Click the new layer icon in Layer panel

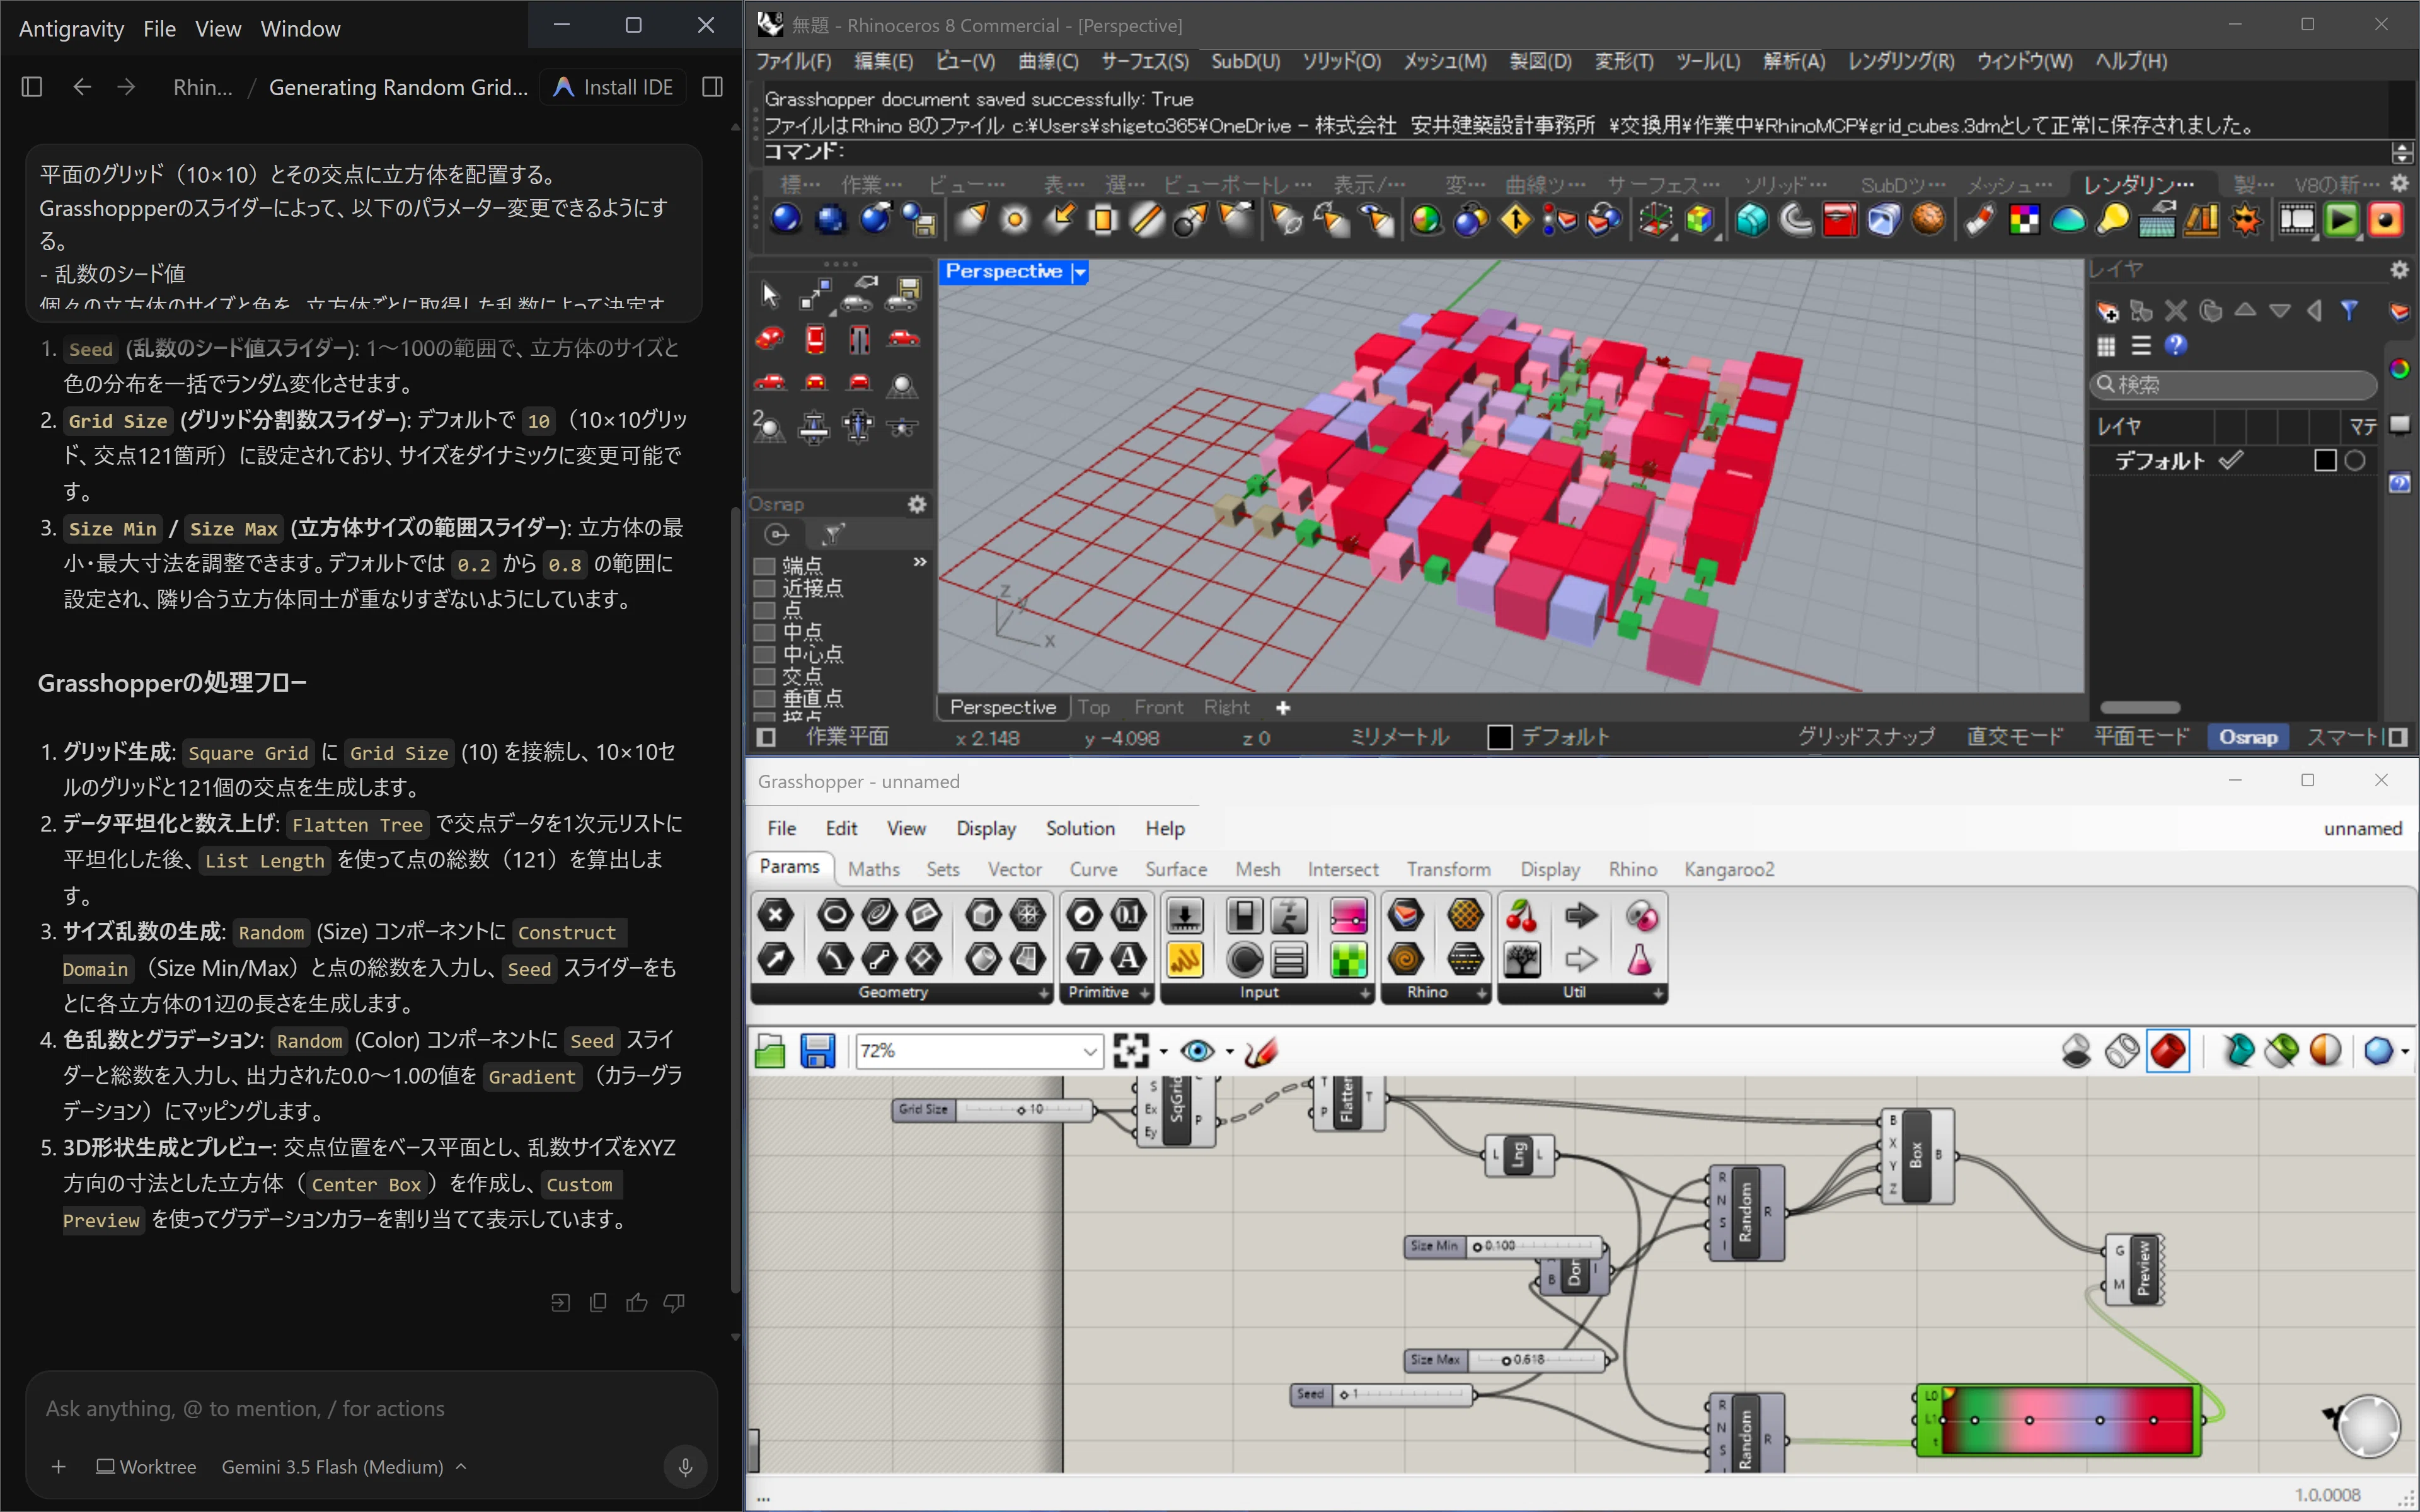pyautogui.click(x=2107, y=311)
